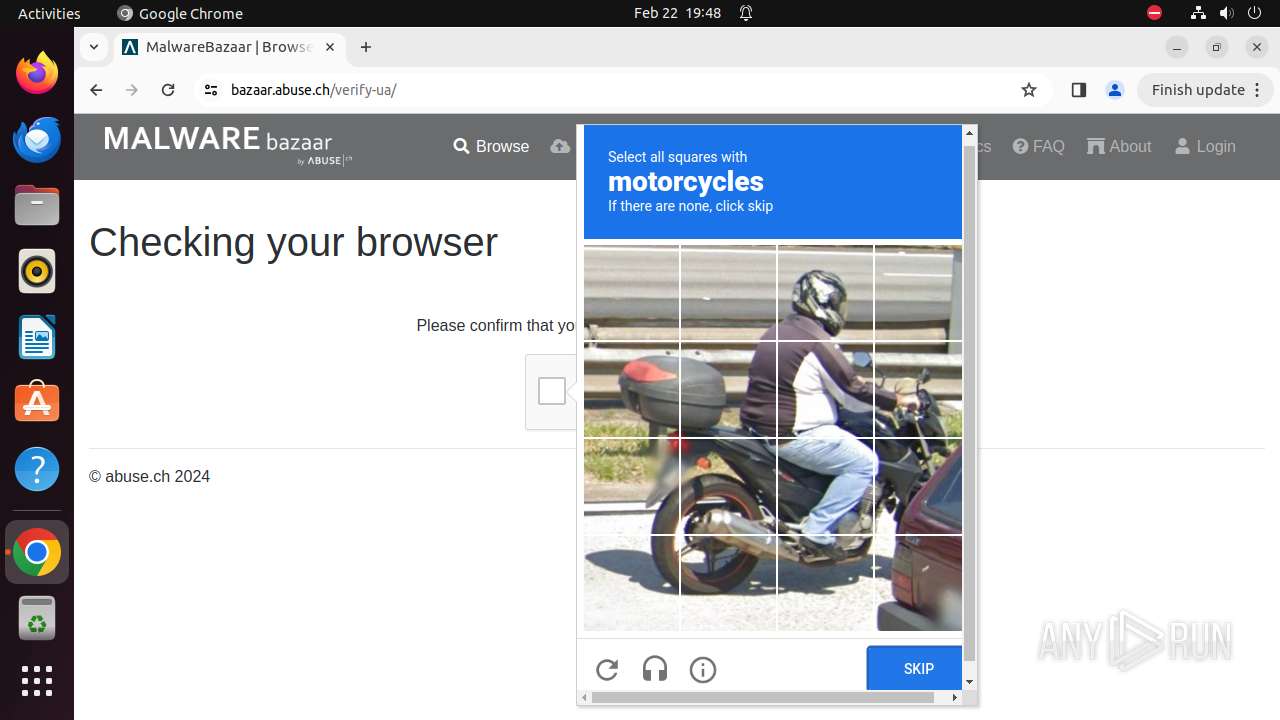Open Rhythmbox music player dock icon

pos(37,271)
